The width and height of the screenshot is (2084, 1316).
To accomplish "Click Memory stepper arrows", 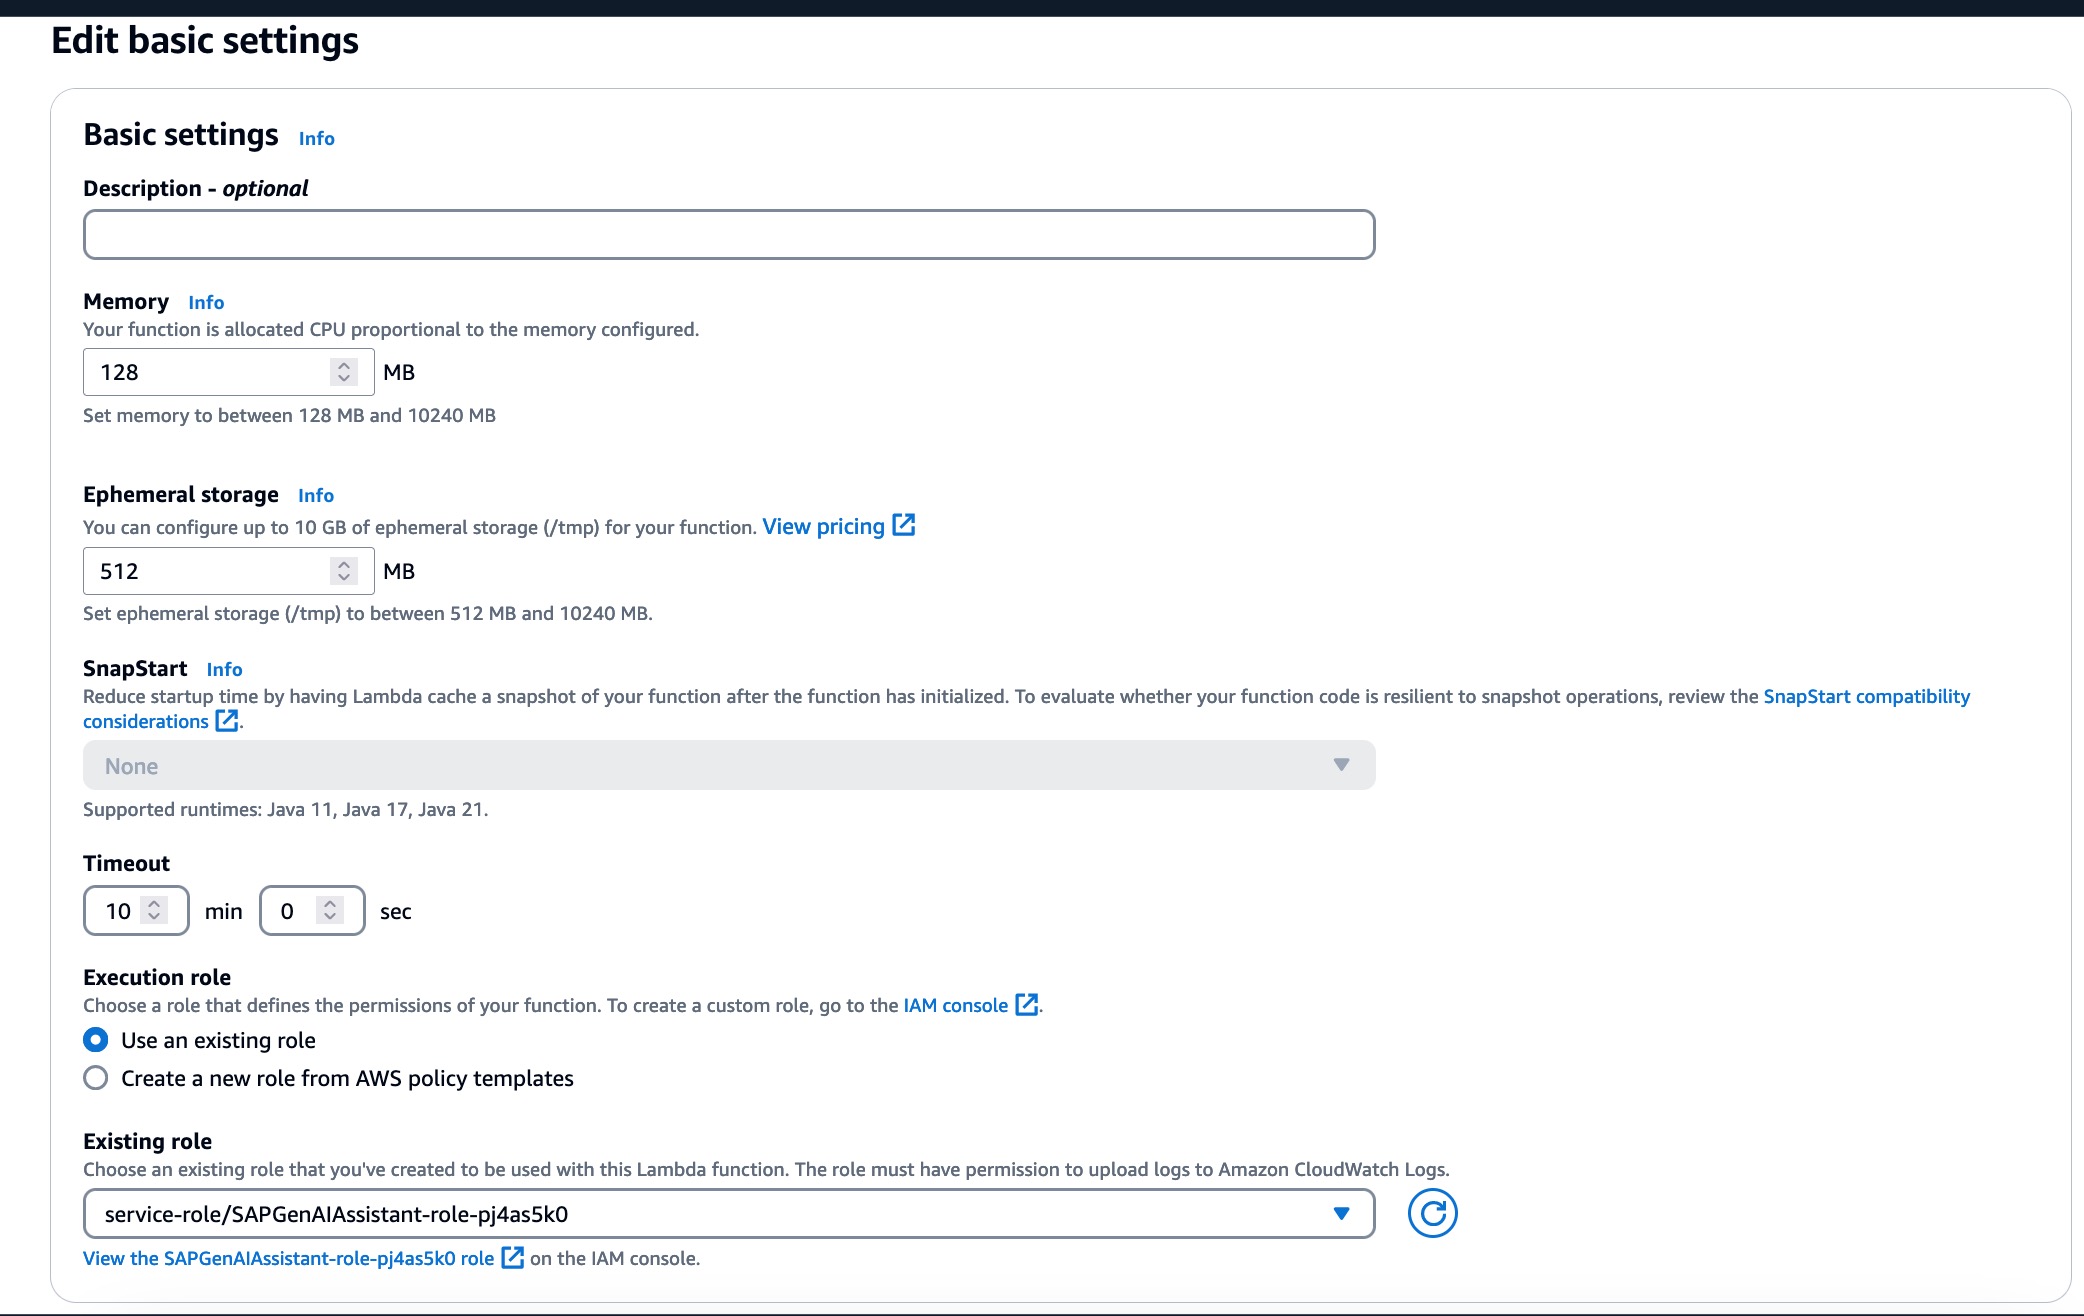I will click(344, 372).
